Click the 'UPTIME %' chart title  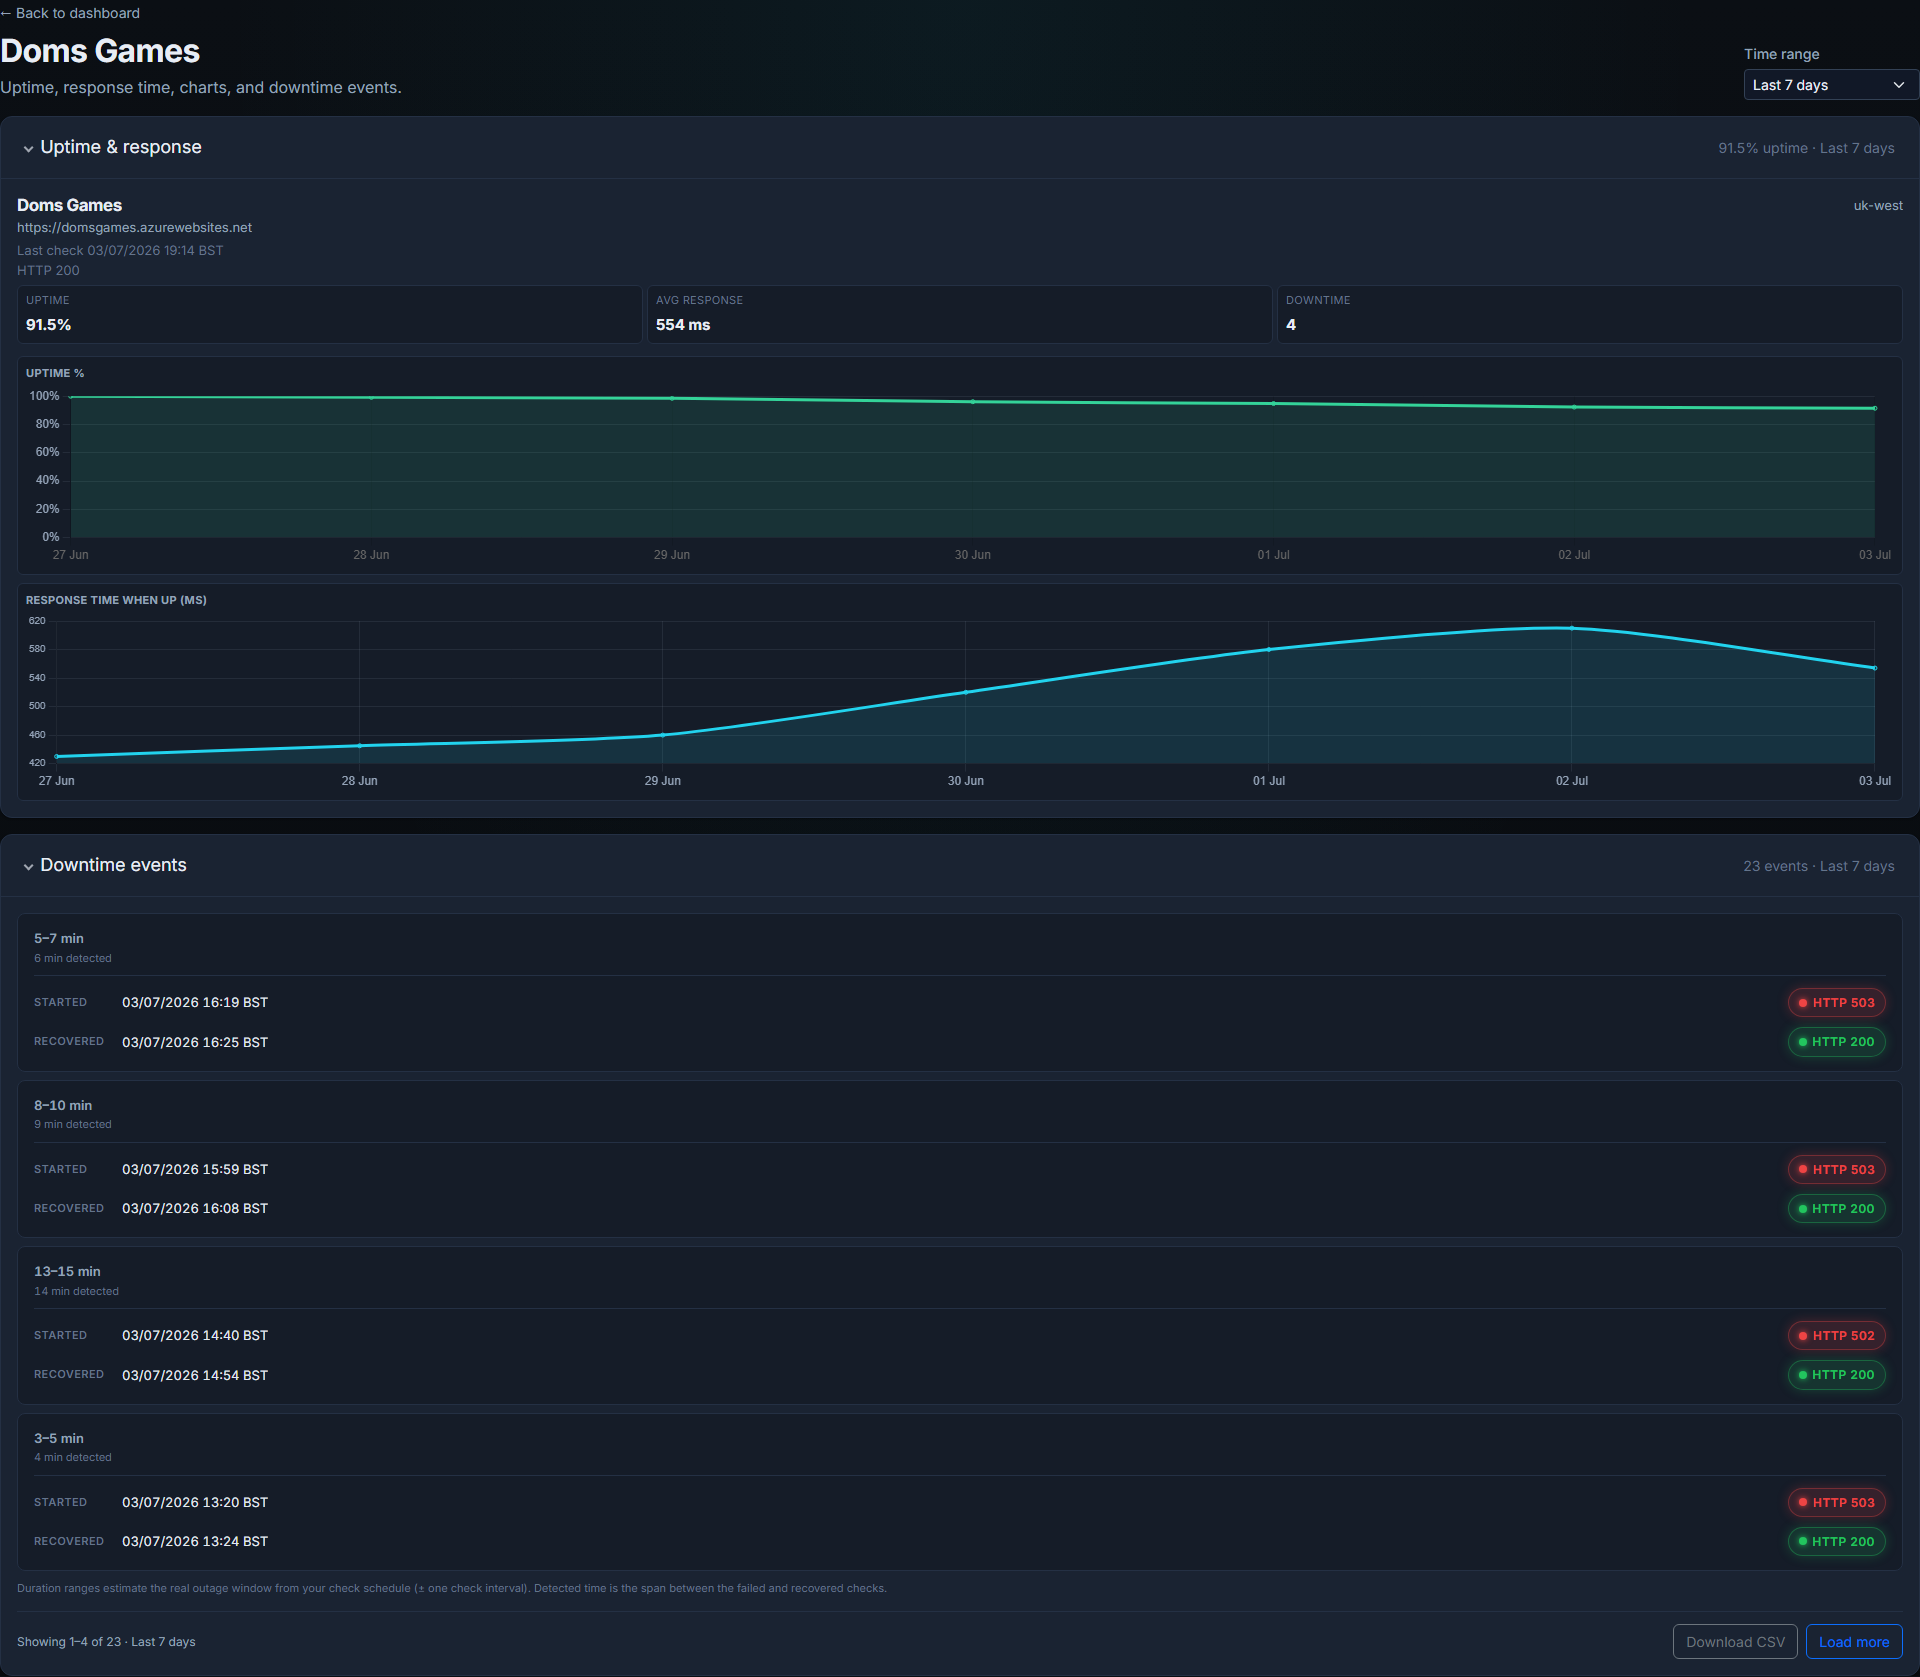(x=55, y=373)
